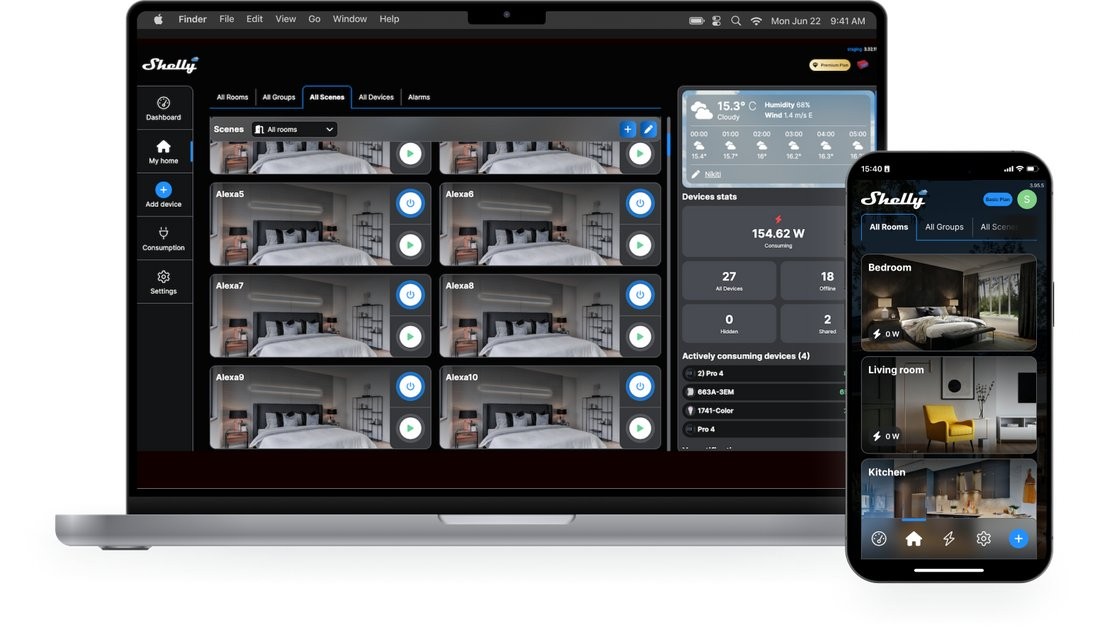The width and height of the screenshot is (1100, 639).
Task: Switch to the All Groups tab on laptop
Action: pos(279,97)
